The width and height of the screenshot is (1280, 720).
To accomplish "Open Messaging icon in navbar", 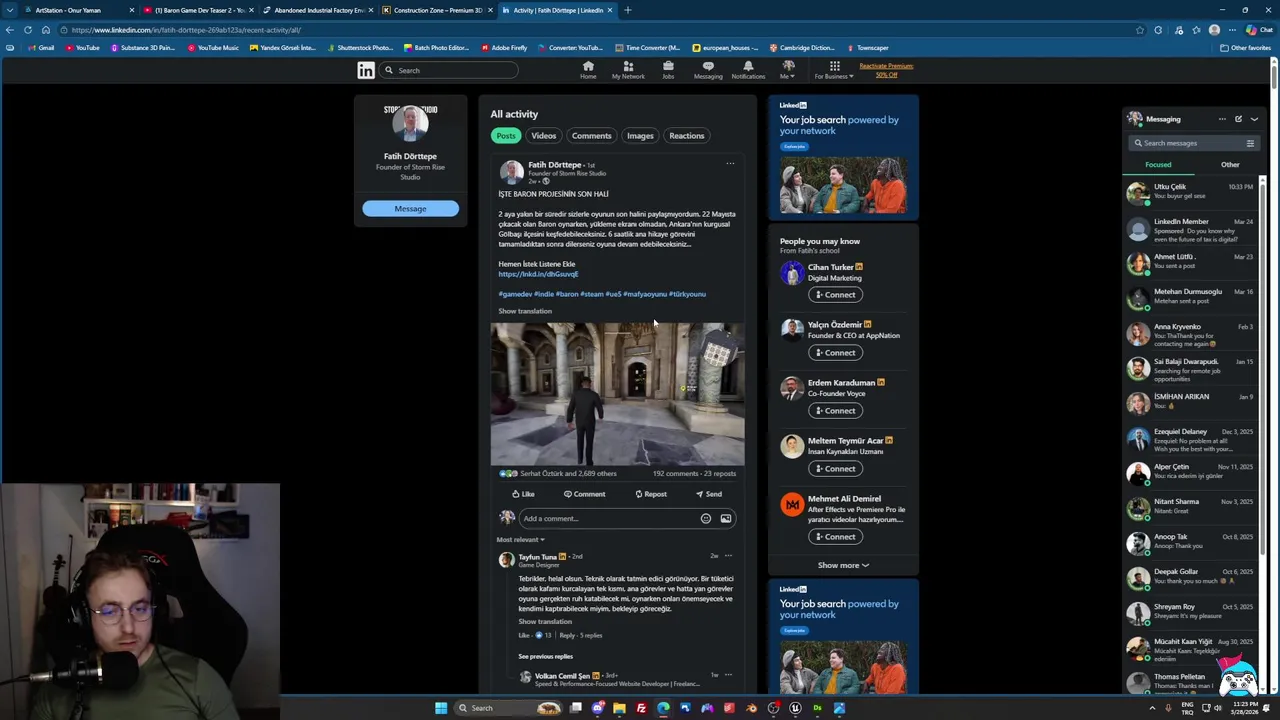I will pyautogui.click(x=708, y=69).
